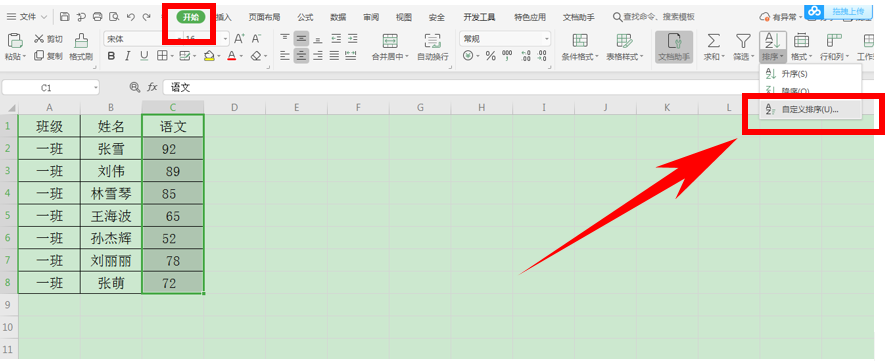Click the font color red A swatch
Viewport: 887px width, 361px height.
[x=231, y=56]
